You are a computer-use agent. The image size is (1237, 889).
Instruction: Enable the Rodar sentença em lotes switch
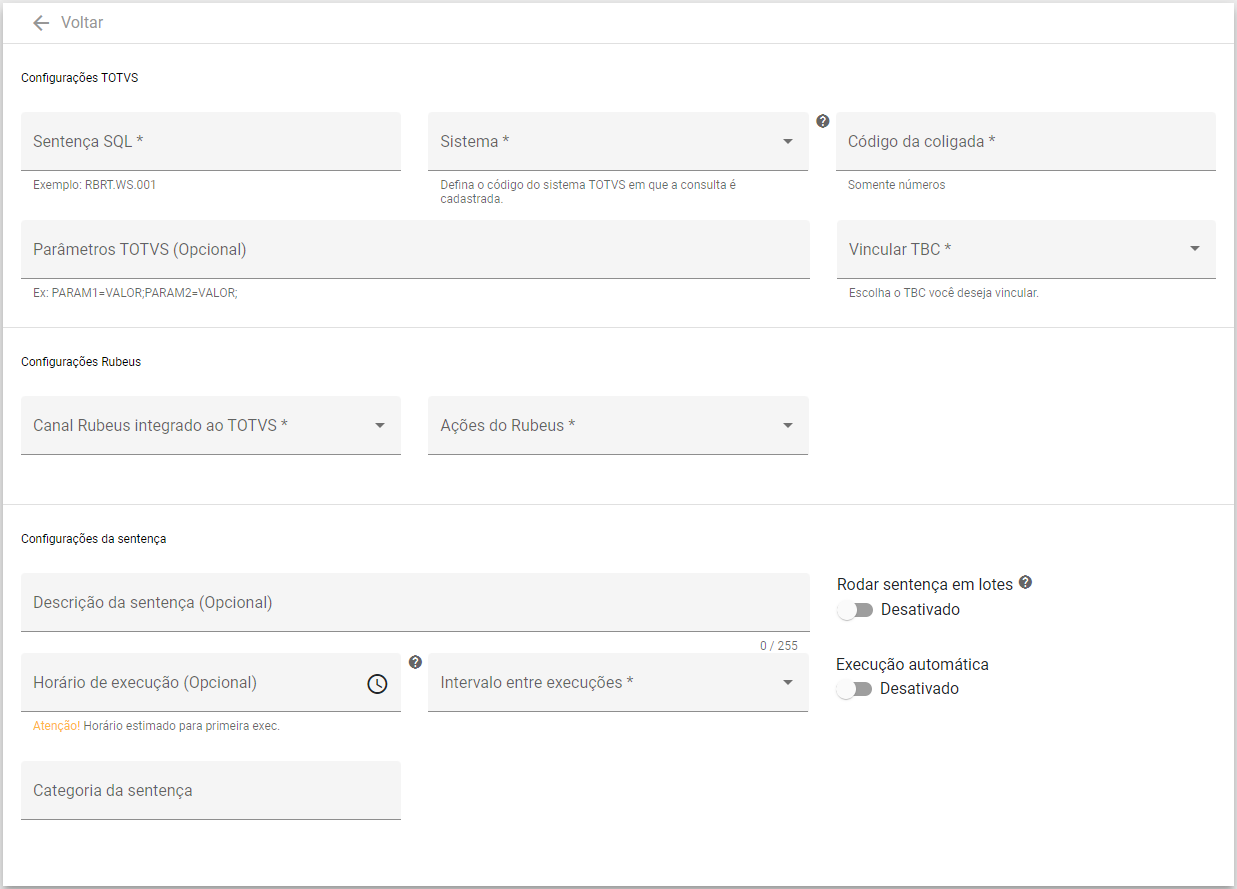pyautogui.click(x=855, y=610)
